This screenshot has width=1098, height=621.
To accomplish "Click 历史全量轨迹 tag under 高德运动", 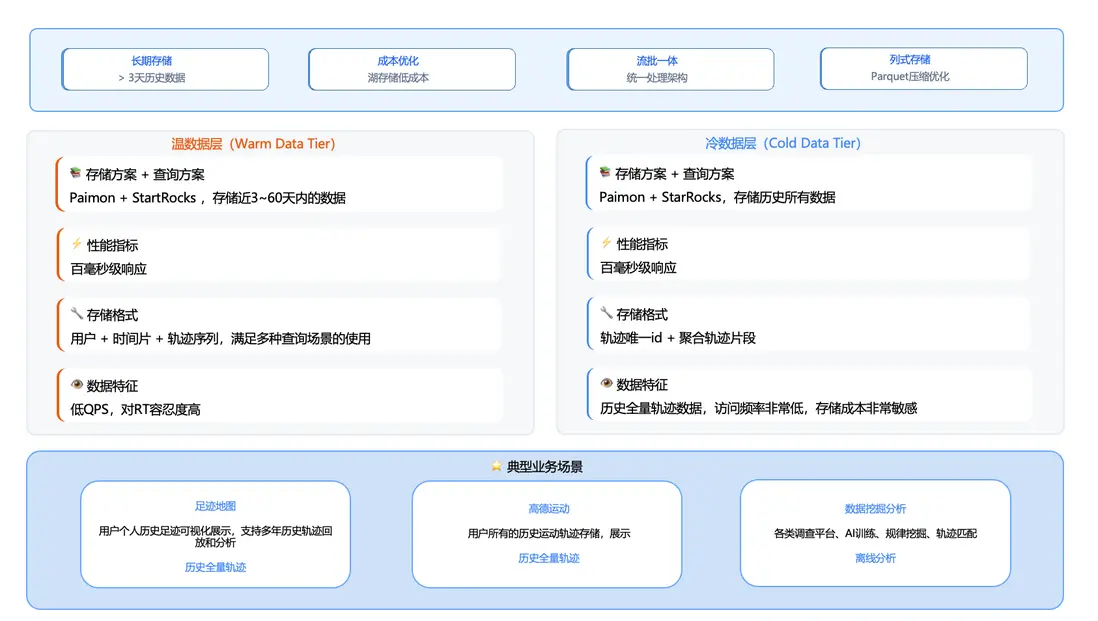I will pyautogui.click(x=548, y=558).
